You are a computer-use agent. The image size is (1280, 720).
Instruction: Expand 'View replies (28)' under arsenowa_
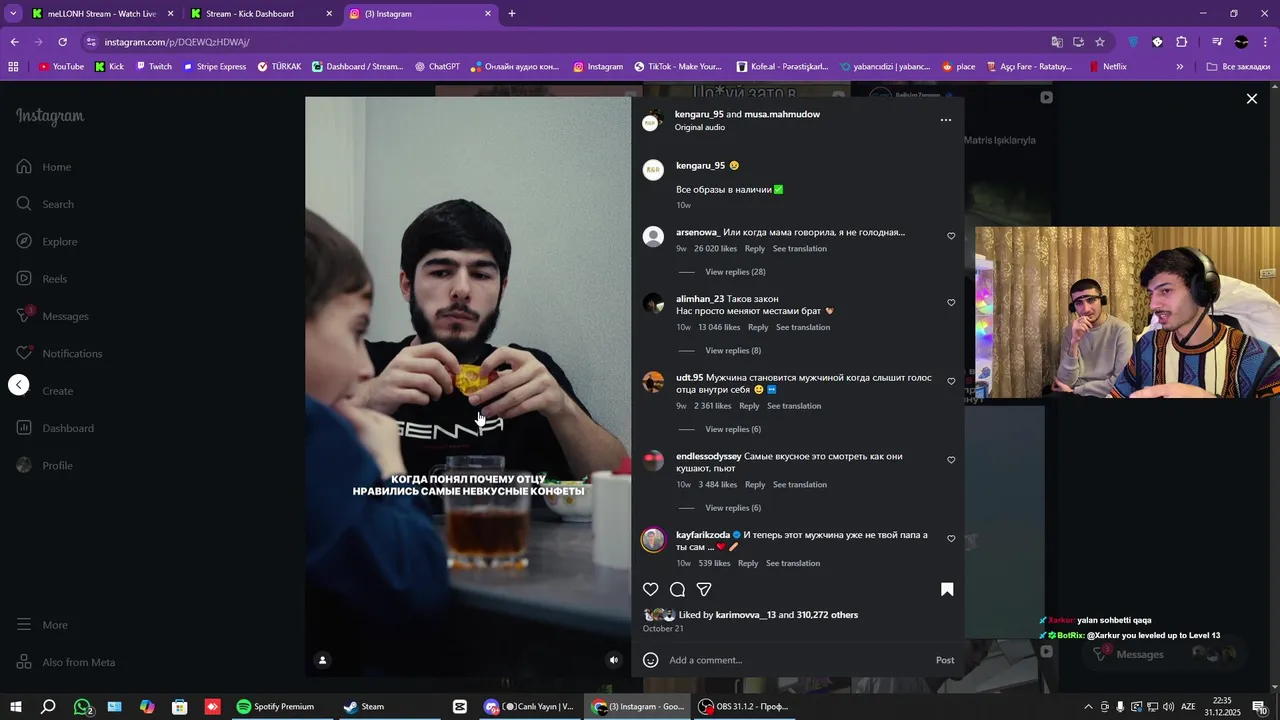click(x=735, y=272)
